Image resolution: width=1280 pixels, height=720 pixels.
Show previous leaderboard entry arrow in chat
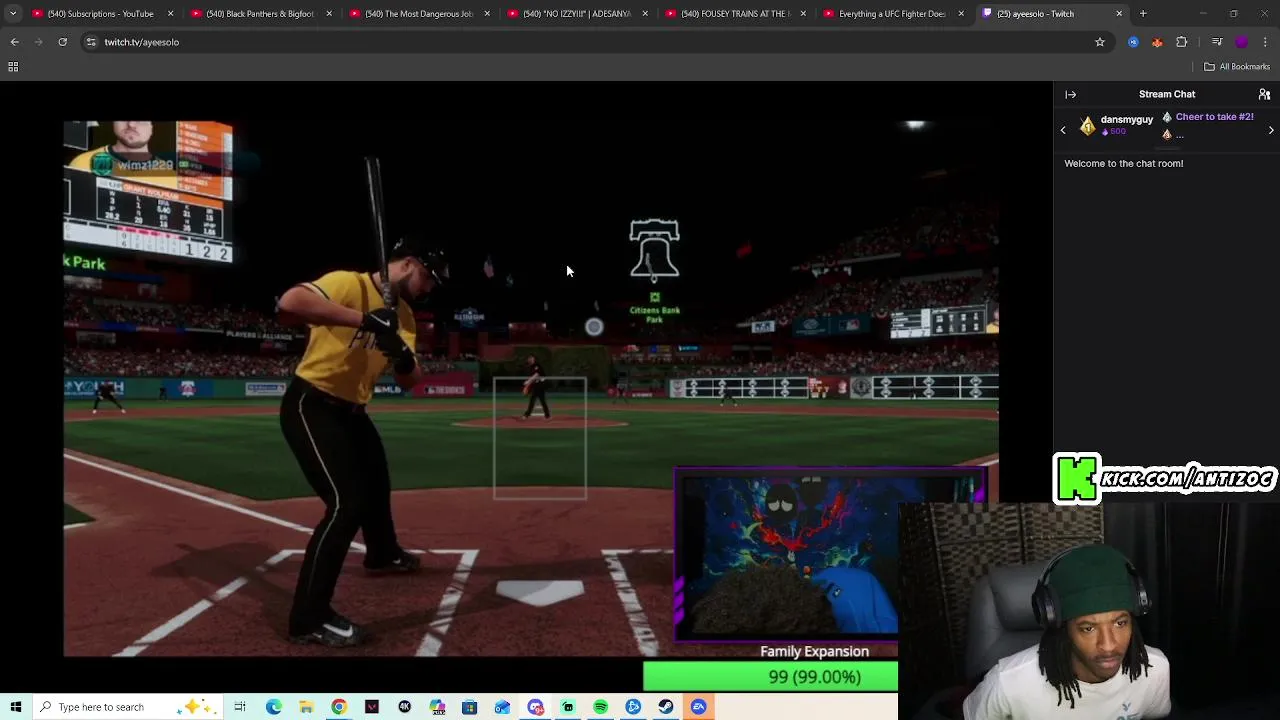(1063, 130)
